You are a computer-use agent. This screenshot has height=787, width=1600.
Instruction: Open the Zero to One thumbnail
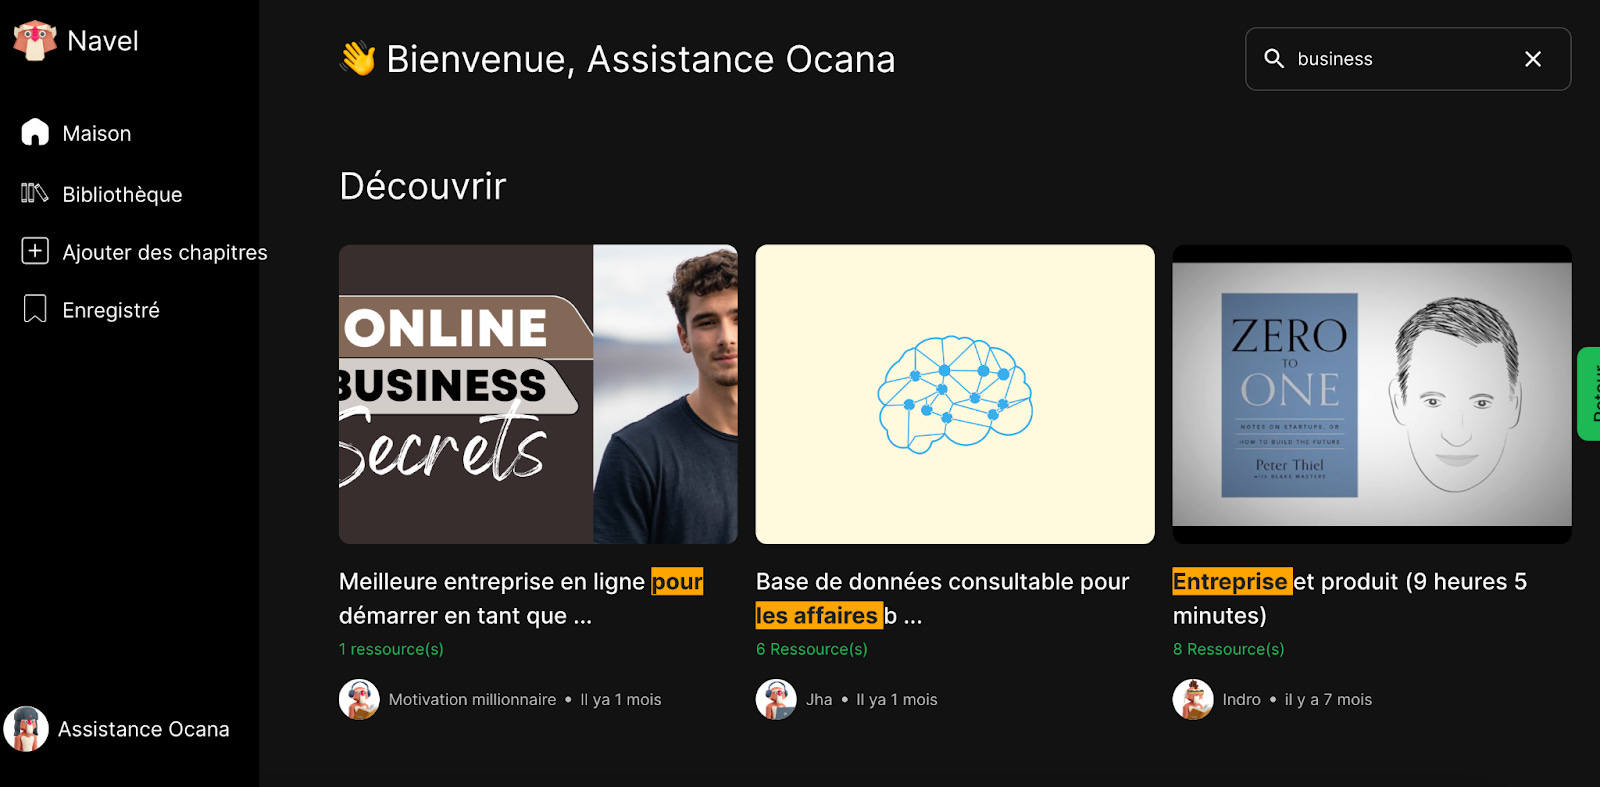click(1372, 394)
